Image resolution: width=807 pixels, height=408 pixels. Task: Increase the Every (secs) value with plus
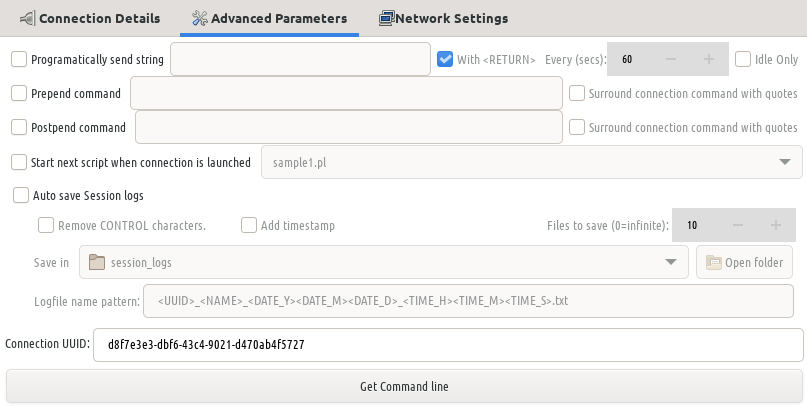[x=709, y=59]
